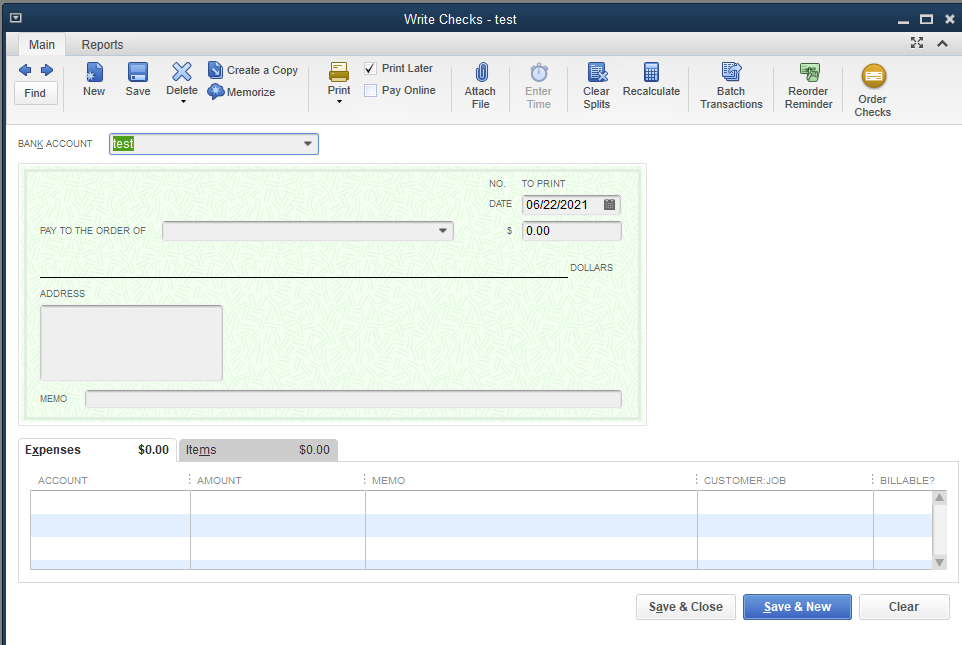The height and width of the screenshot is (645, 962).
Task: Click Save & New button
Action: coord(797,607)
